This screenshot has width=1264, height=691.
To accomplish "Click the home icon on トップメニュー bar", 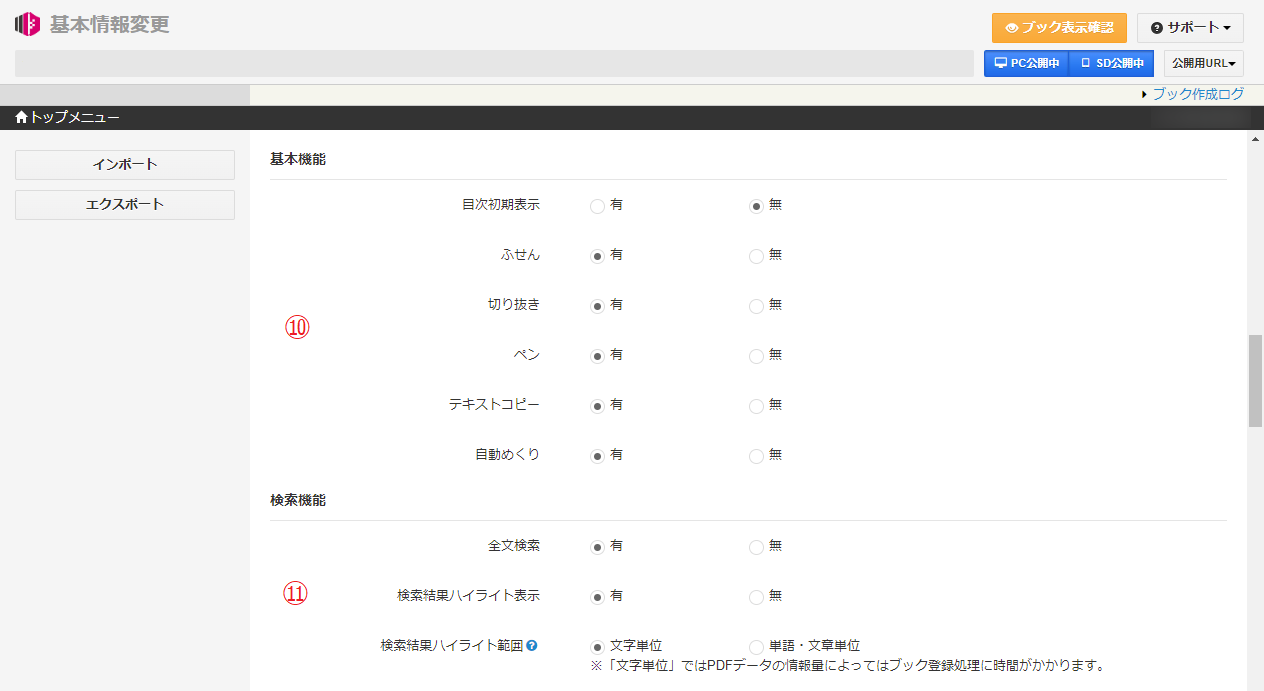I will point(20,117).
